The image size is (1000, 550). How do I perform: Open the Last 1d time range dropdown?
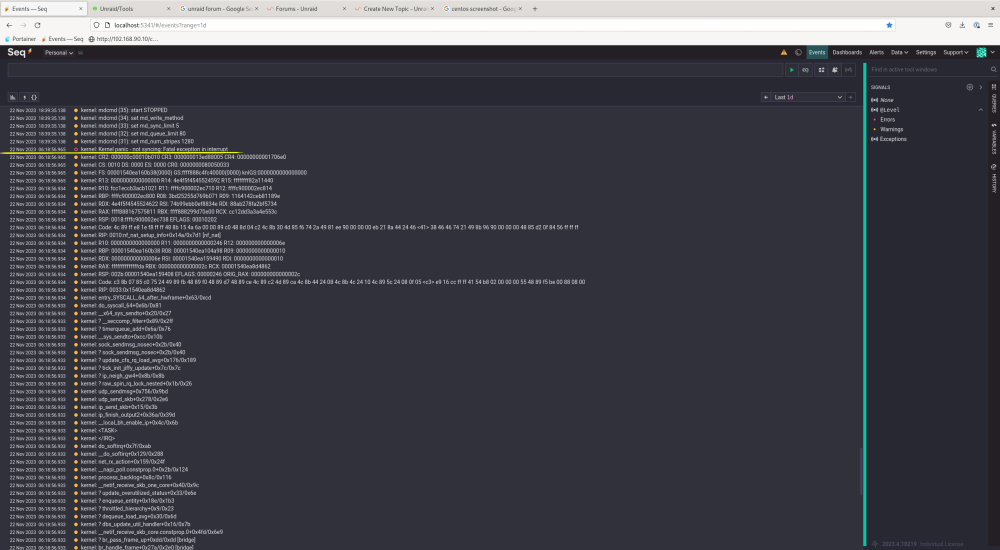pos(807,97)
